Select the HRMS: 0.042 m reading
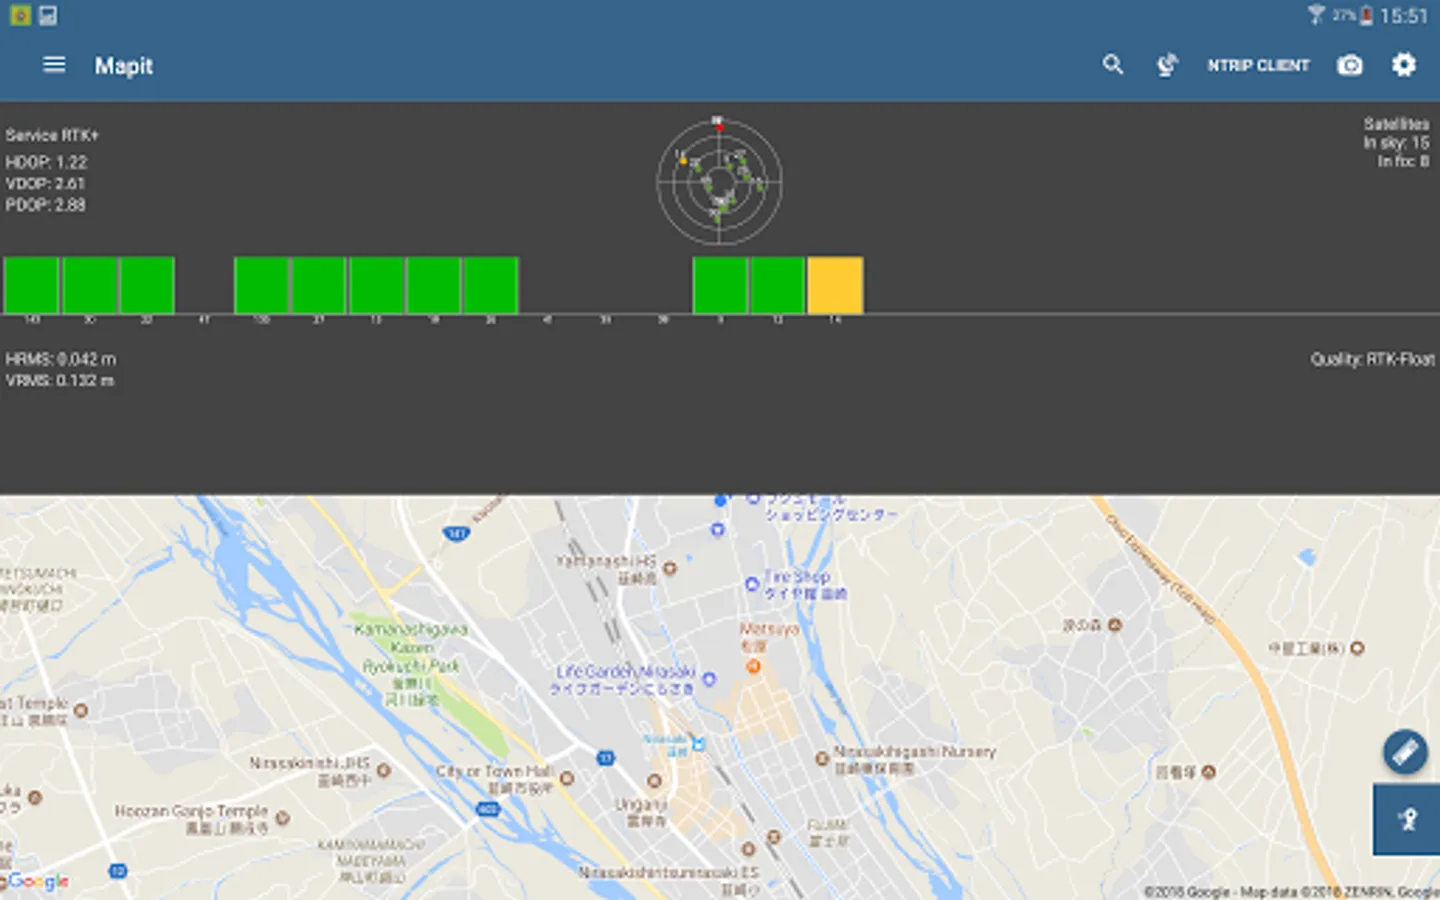The image size is (1440, 900). [x=61, y=359]
